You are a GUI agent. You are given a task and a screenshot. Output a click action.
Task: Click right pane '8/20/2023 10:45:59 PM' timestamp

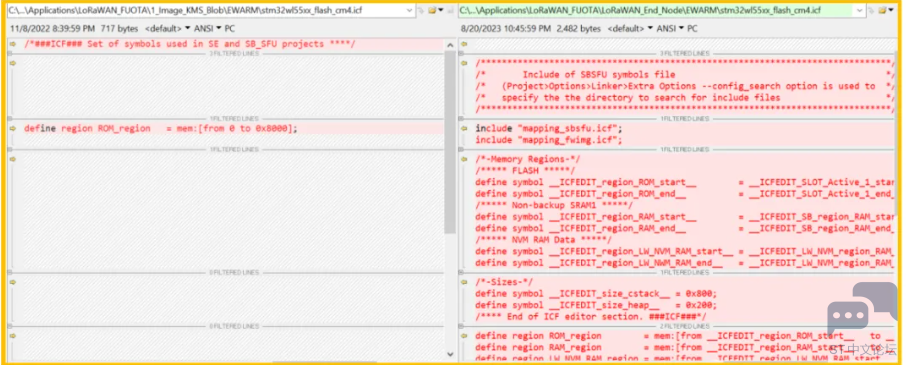[x=506, y=28]
